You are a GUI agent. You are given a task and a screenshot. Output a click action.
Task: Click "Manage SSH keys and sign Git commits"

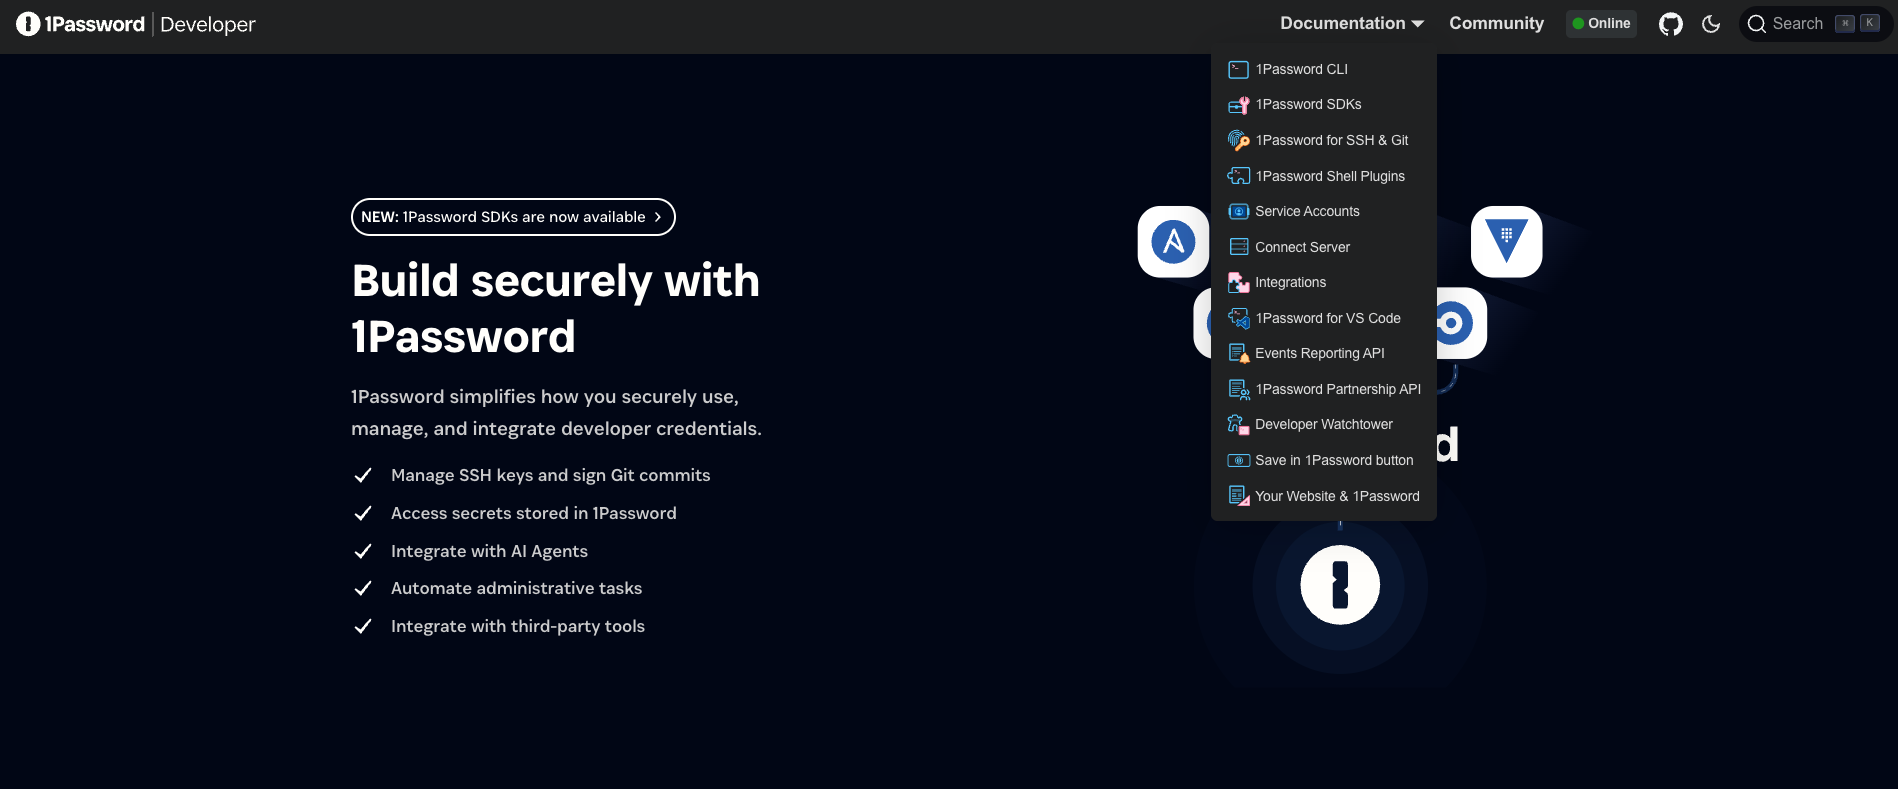pyautogui.click(x=550, y=475)
